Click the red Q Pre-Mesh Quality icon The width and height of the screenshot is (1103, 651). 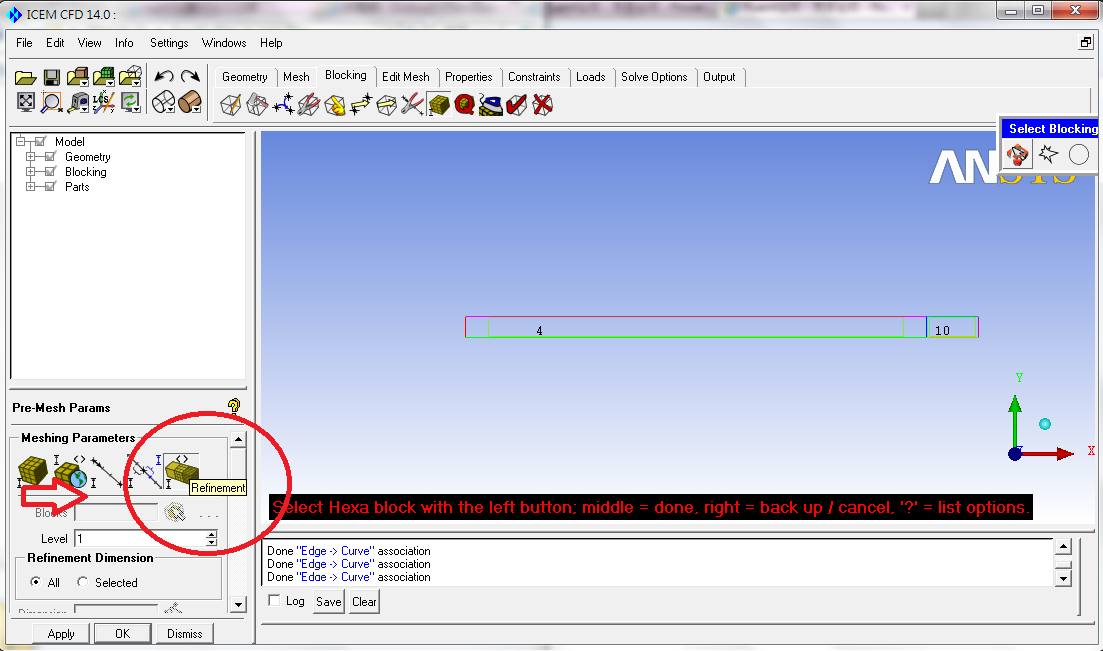[464, 104]
